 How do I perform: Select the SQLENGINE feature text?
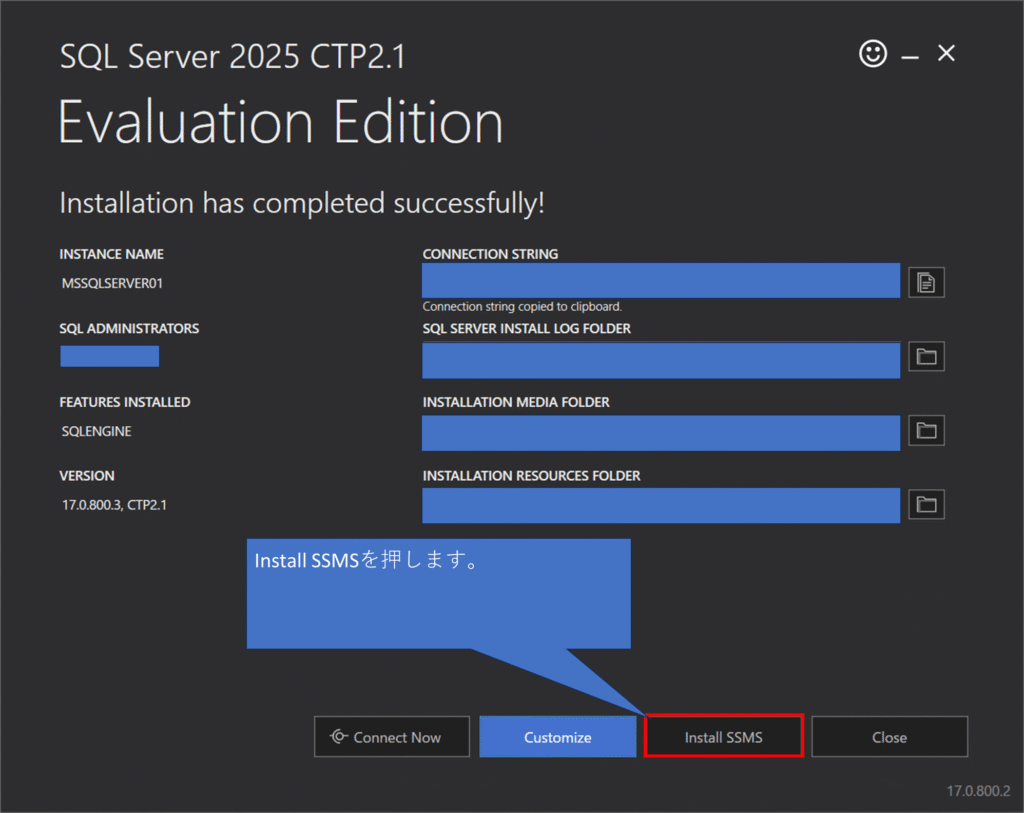pyautogui.click(x=97, y=431)
